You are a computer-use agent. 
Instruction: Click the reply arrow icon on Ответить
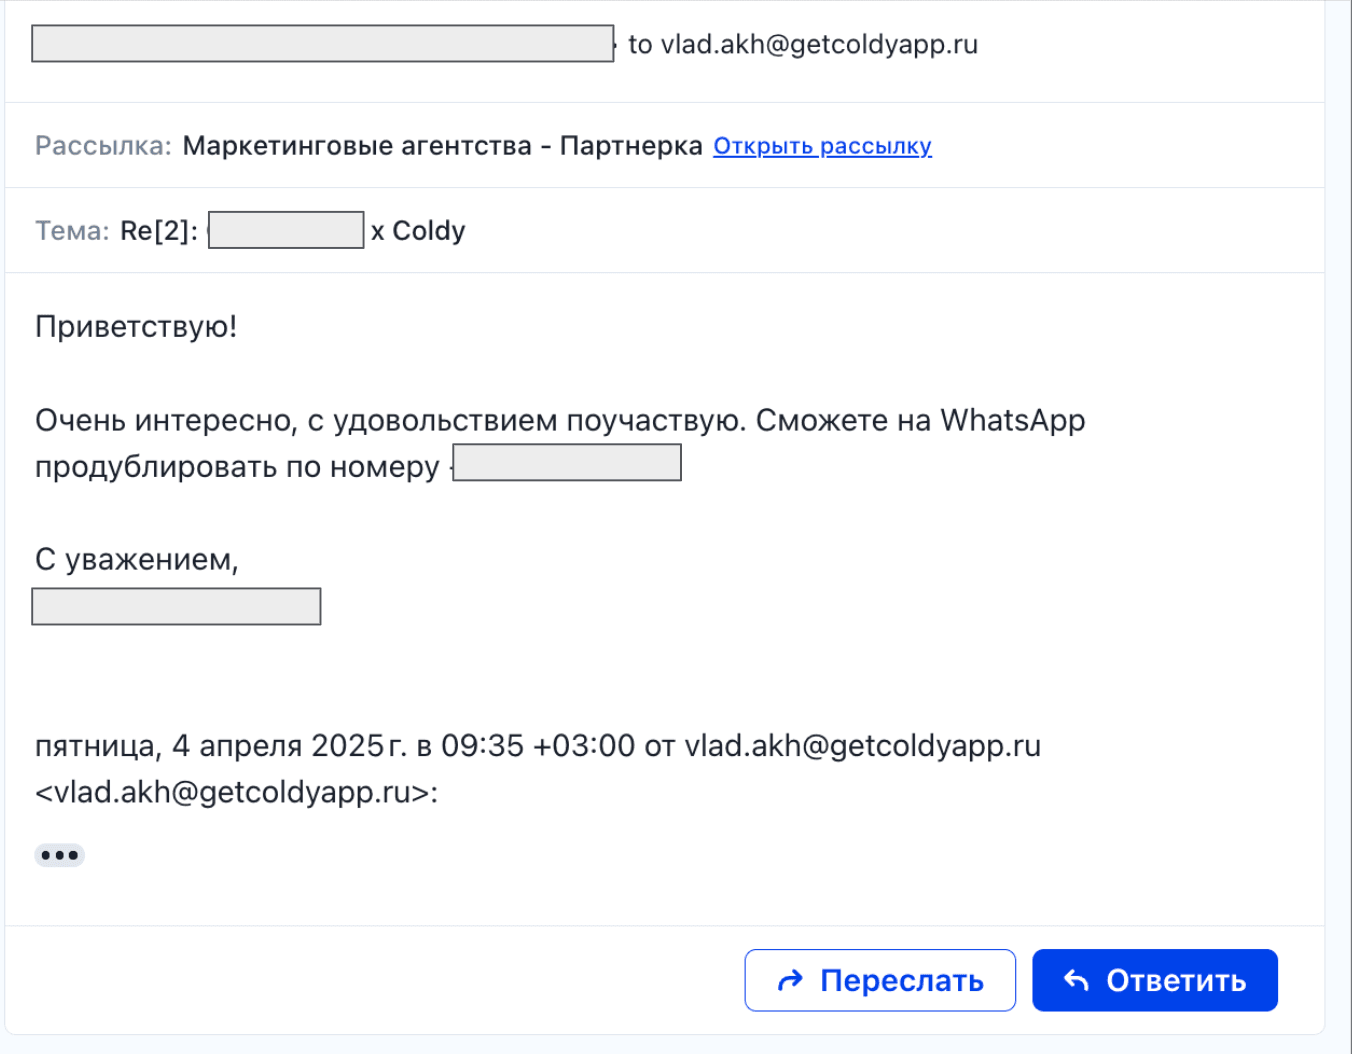(1074, 980)
